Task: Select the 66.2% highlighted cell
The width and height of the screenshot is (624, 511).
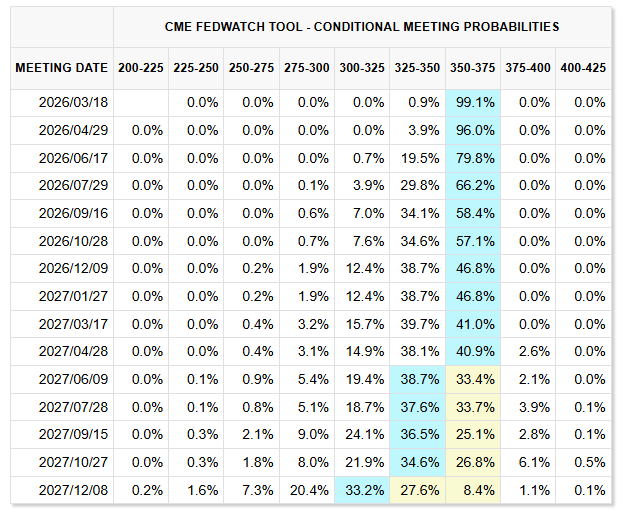Action: 474,185
